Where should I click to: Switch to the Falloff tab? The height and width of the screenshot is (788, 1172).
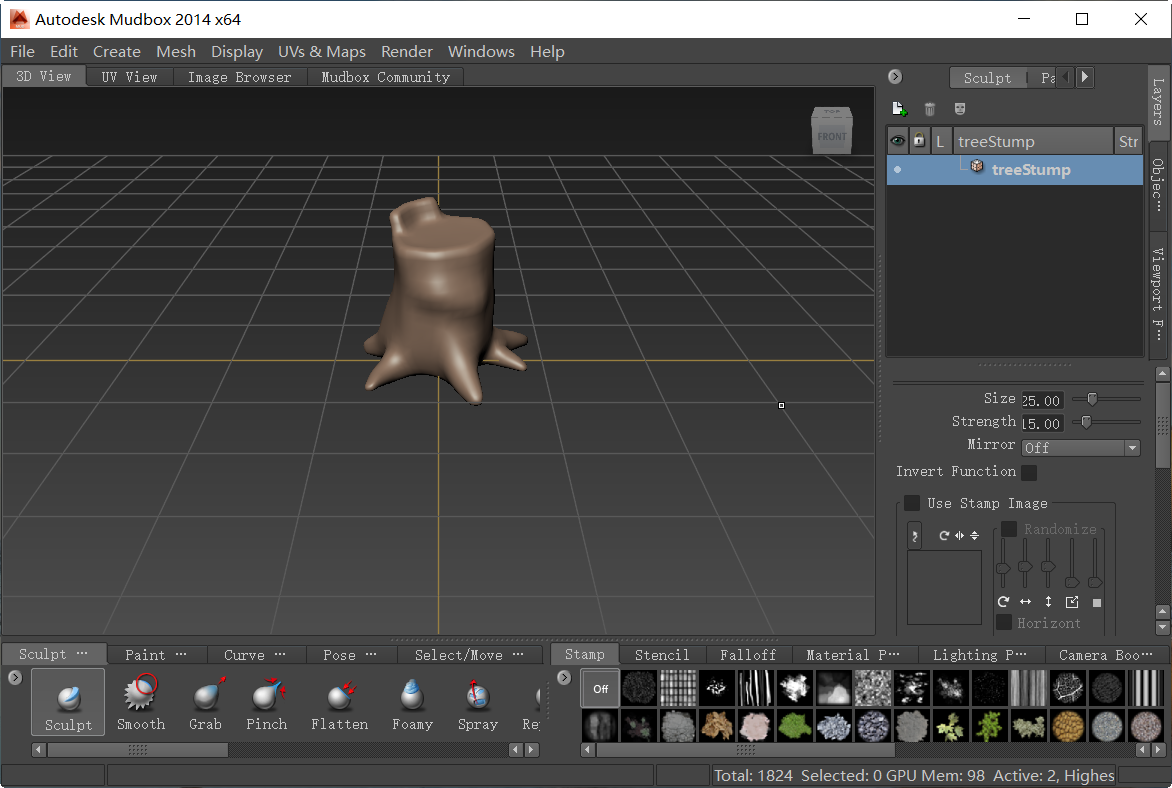click(747, 655)
